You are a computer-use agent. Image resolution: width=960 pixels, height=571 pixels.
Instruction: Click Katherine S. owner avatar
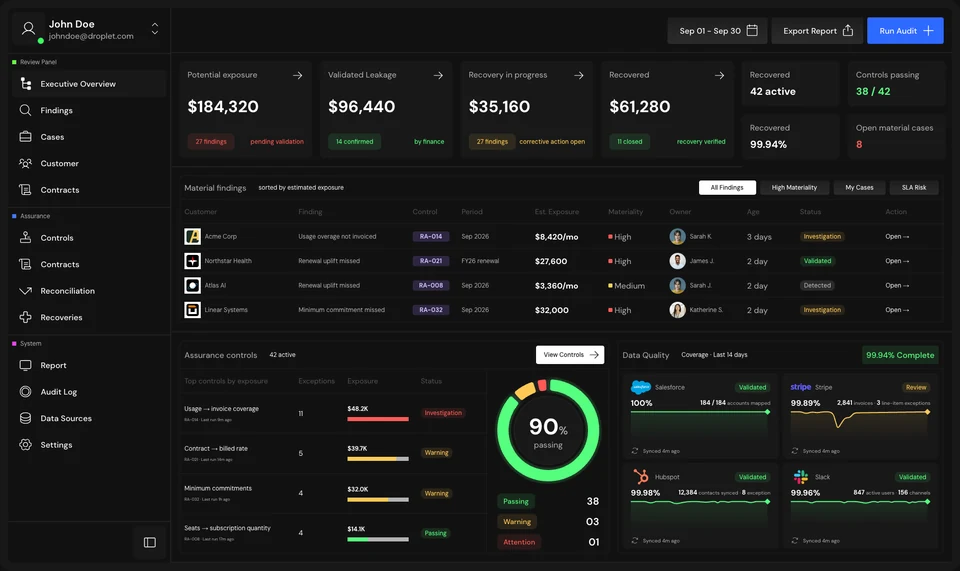[677, 310]
